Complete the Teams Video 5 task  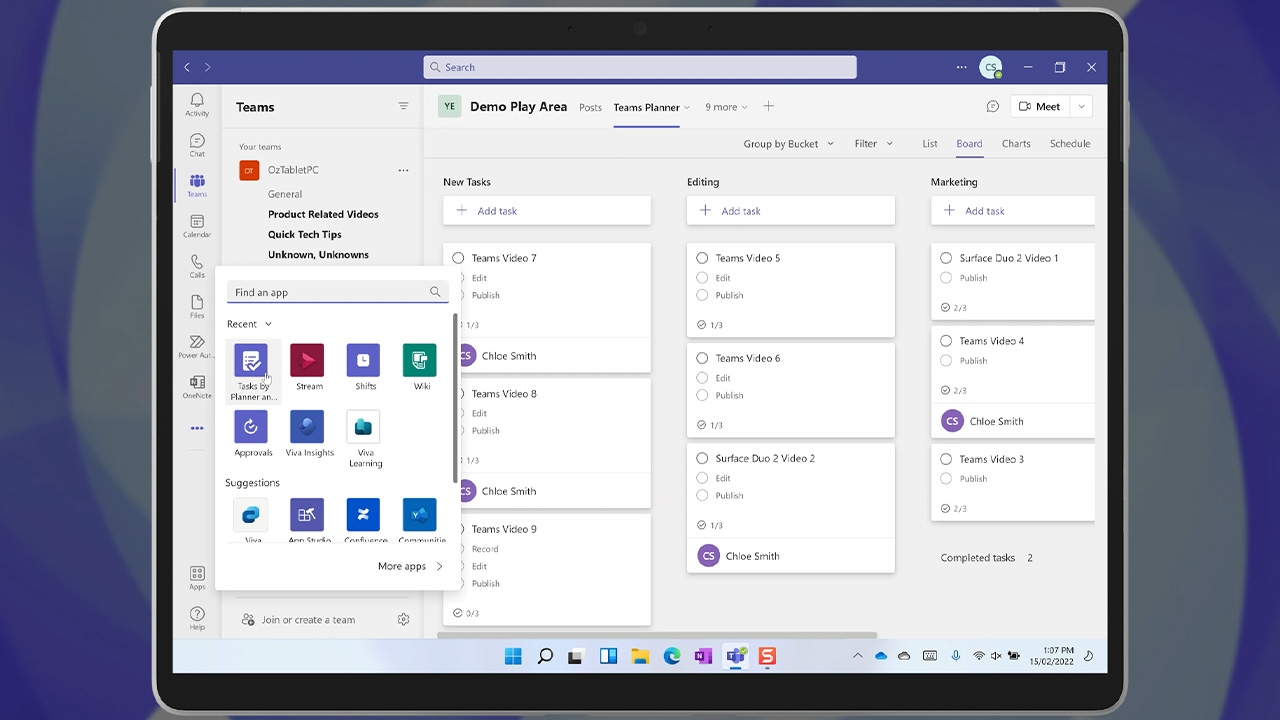pyautogui.click(x=702, y=258)
